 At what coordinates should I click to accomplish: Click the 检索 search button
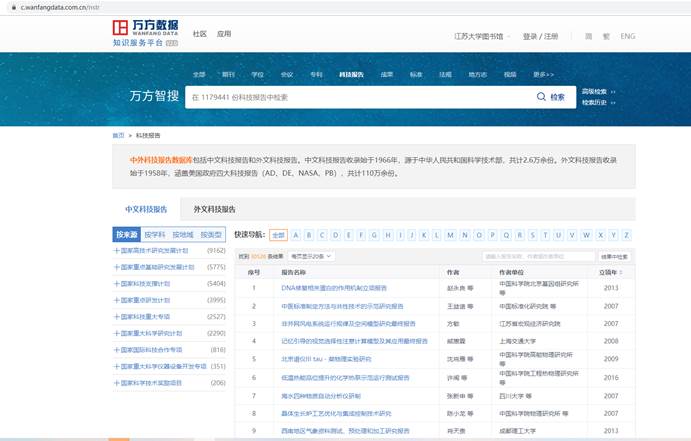[551, 97]
